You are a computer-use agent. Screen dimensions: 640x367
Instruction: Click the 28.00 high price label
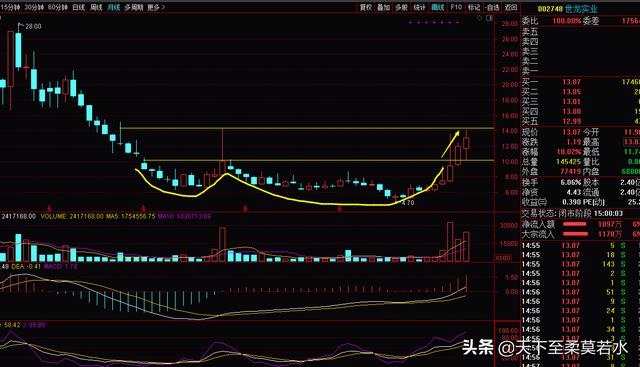(33, 26)
